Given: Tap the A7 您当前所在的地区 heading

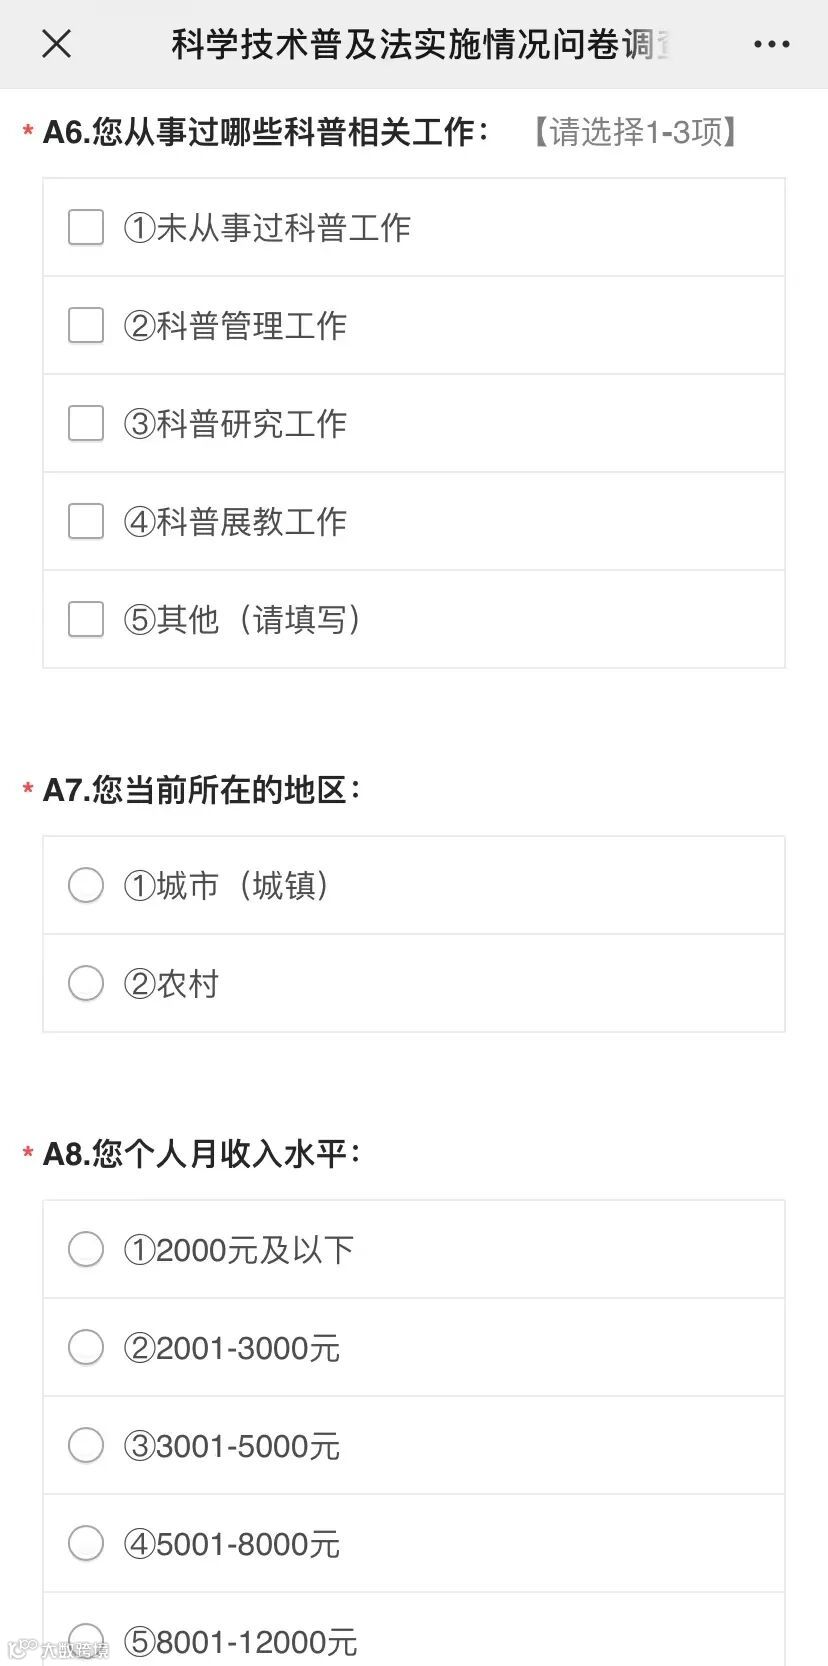Looking at the screenshot, I should [200, 790].
